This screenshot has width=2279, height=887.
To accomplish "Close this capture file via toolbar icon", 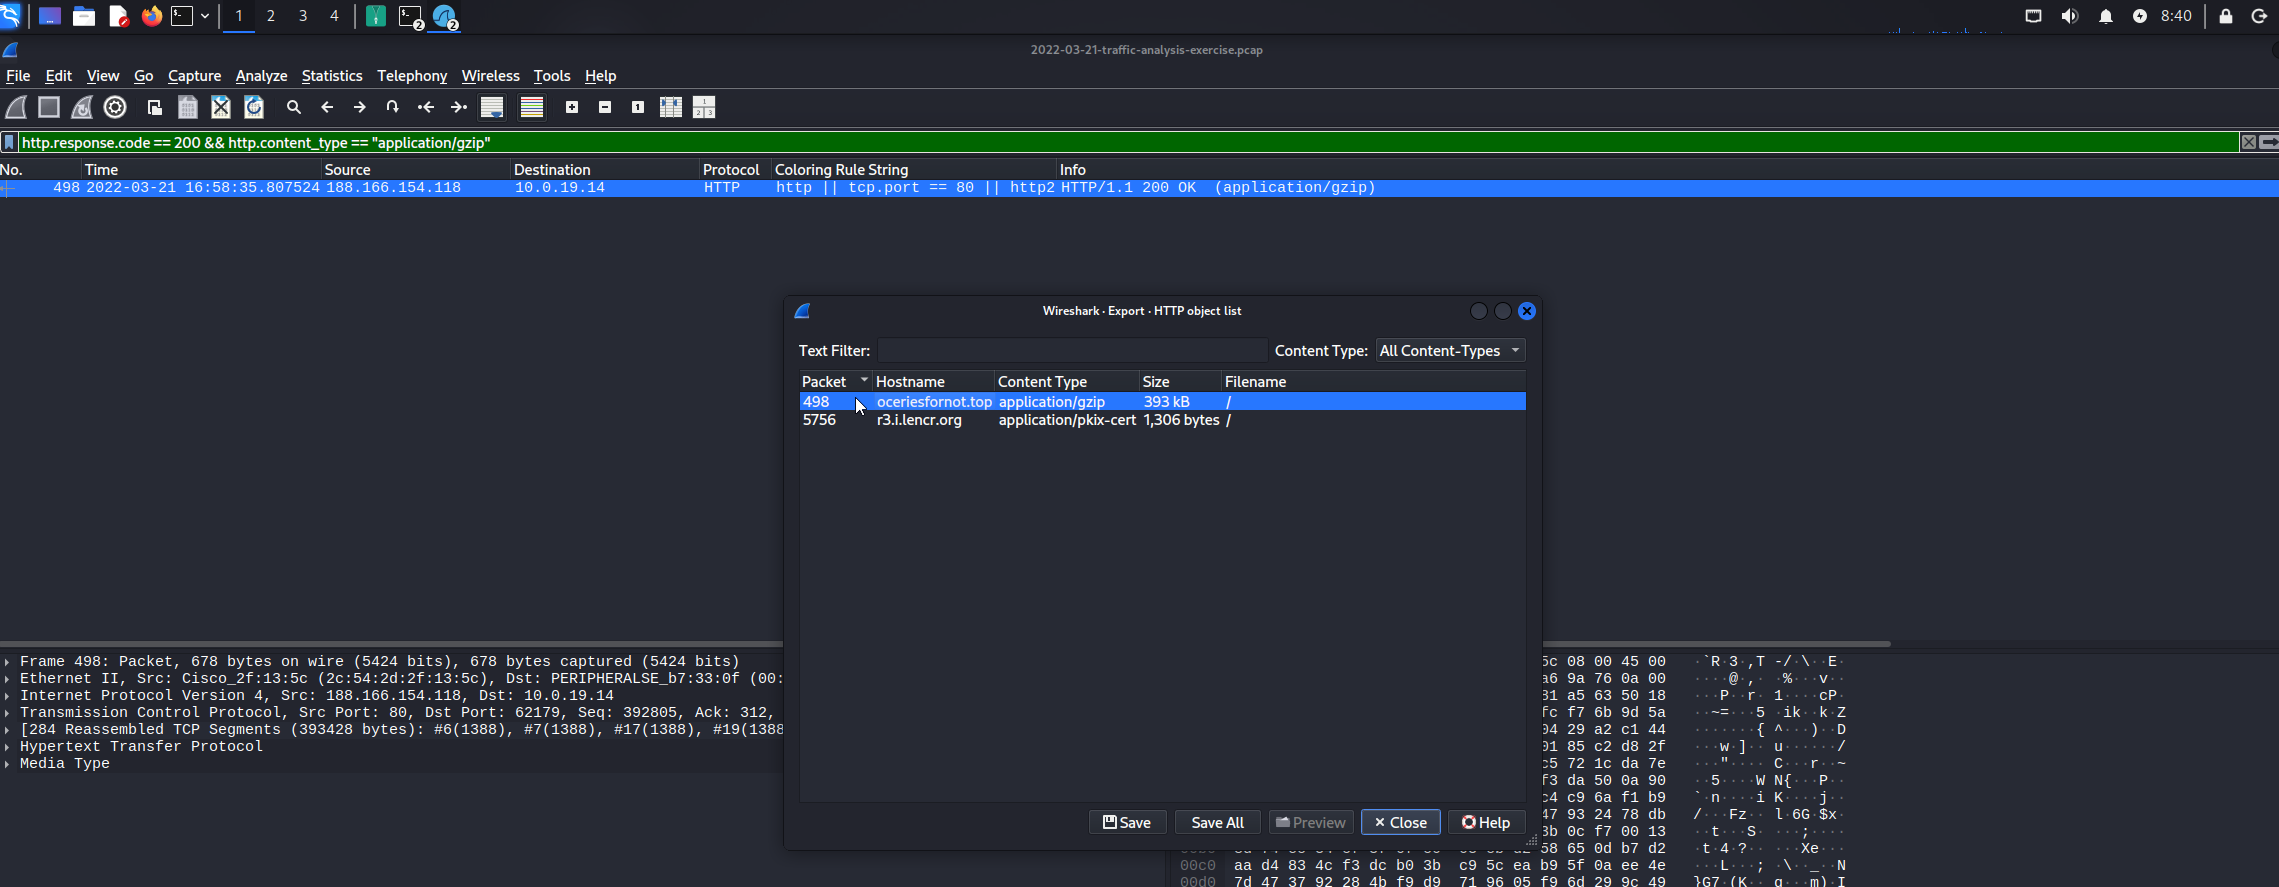I will click(x=221, y=107).
